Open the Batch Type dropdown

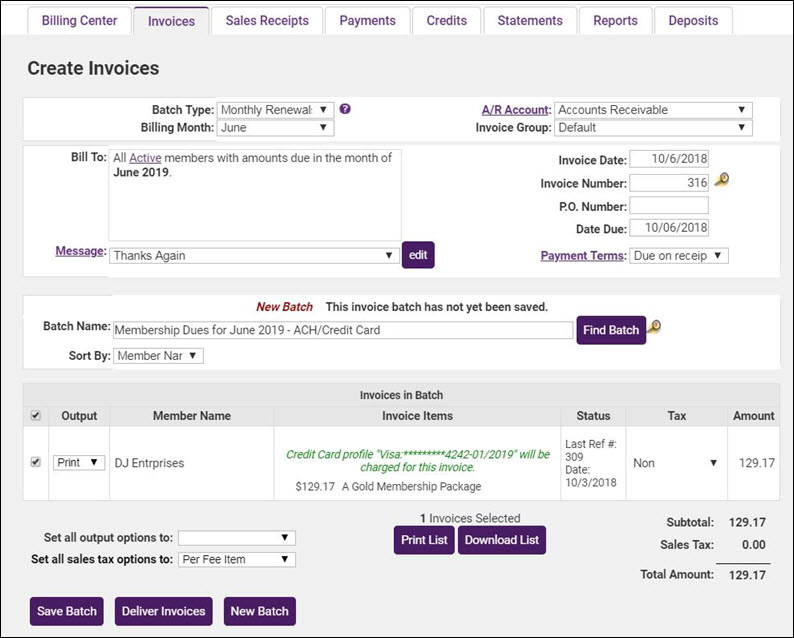[x=275, y=110]
